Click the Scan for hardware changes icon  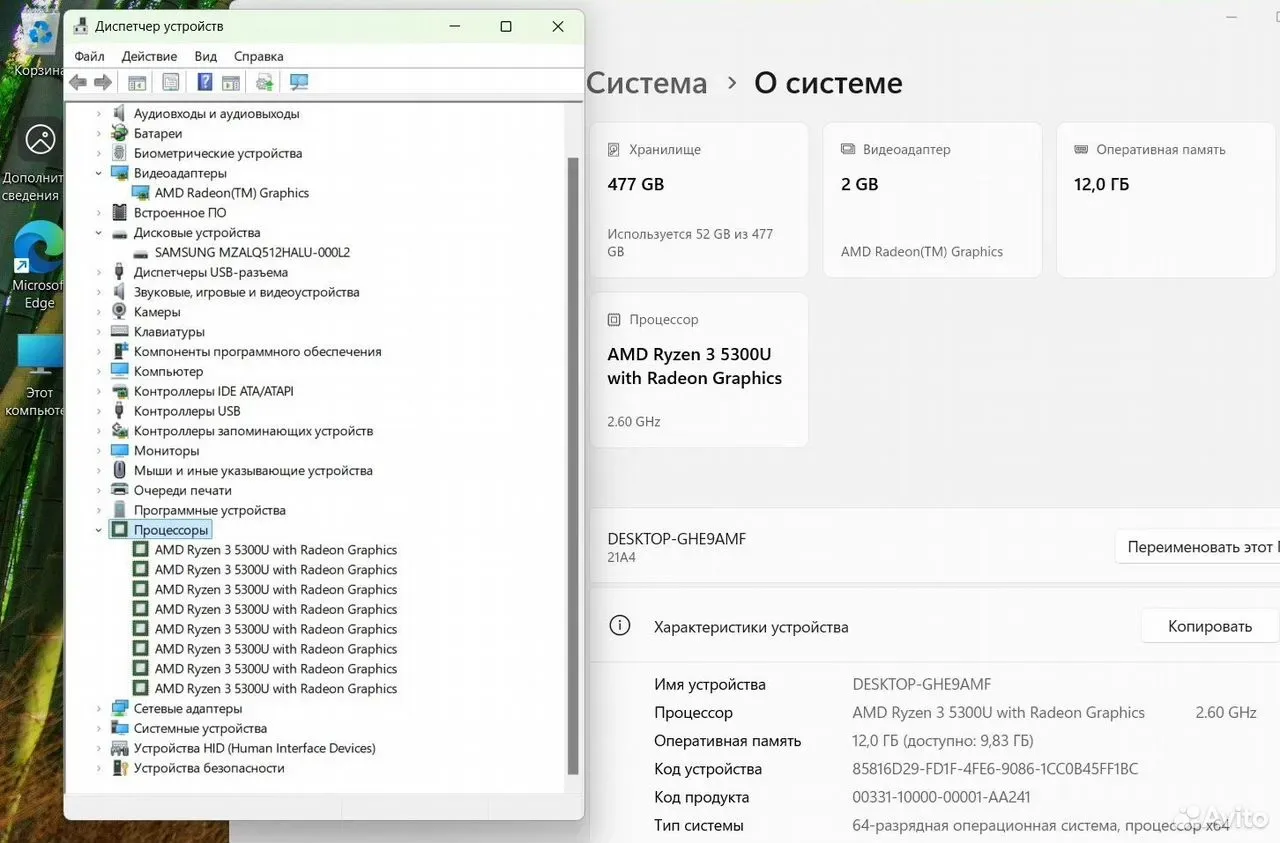tap(298, 82)
